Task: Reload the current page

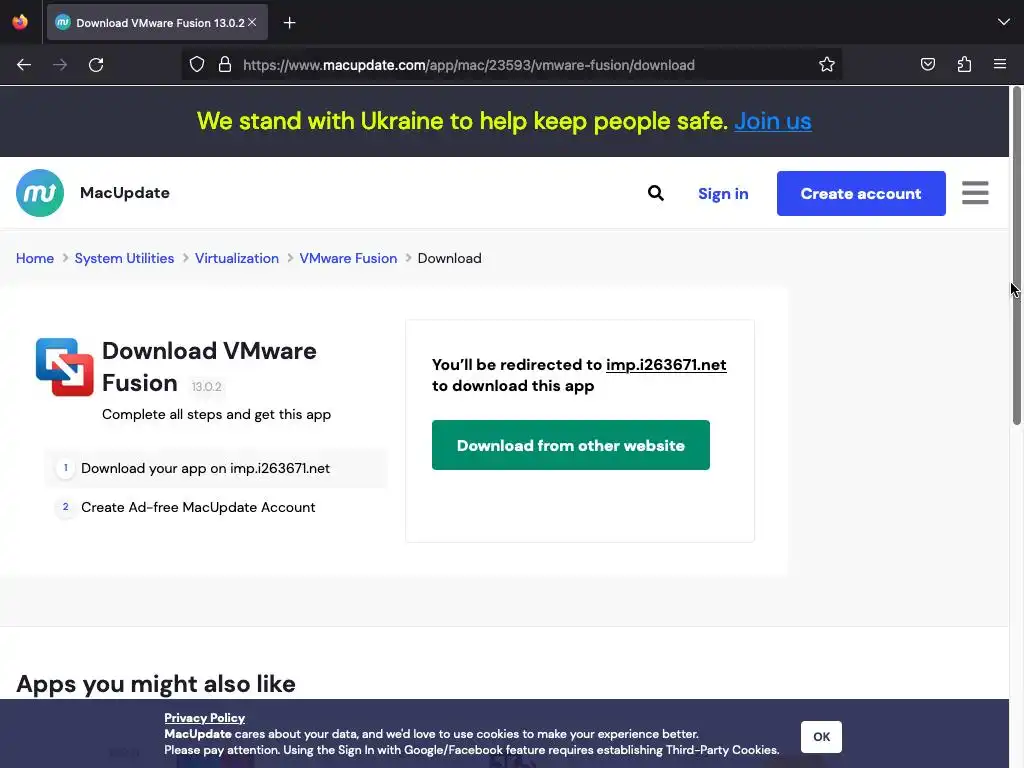Action: (x=96, y=65)
